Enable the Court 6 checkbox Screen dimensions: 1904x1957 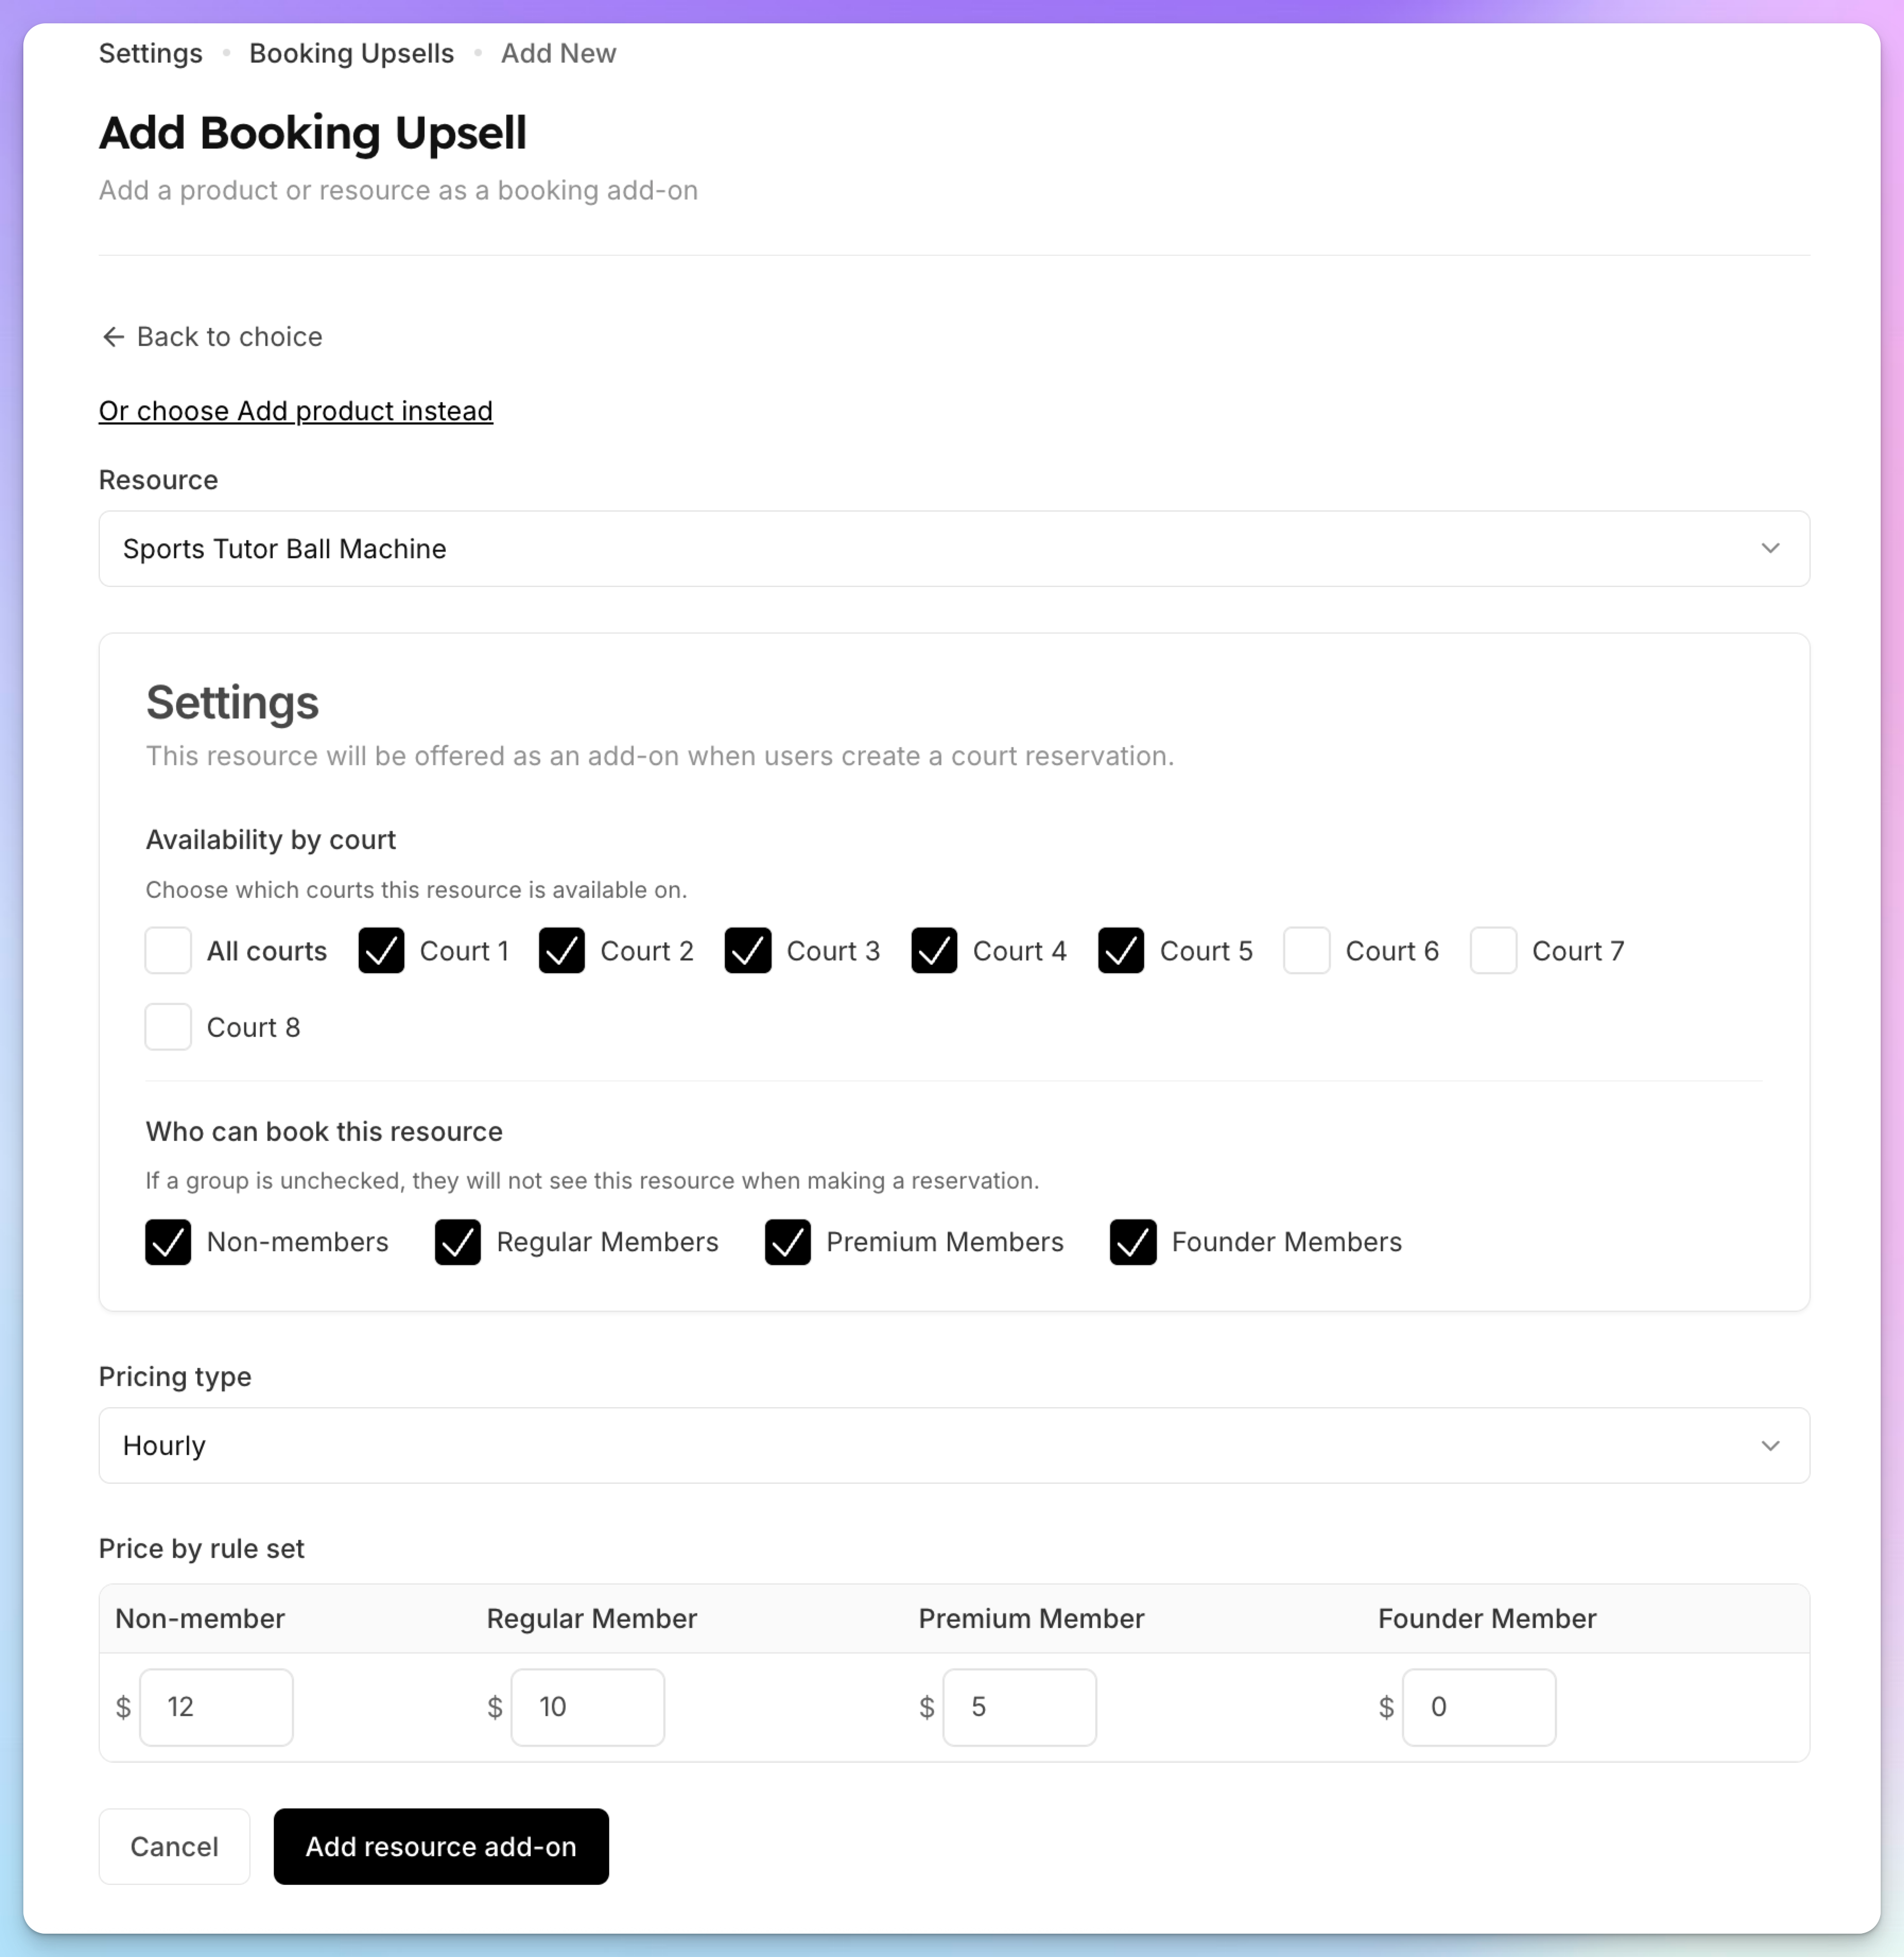point(1307,951)
